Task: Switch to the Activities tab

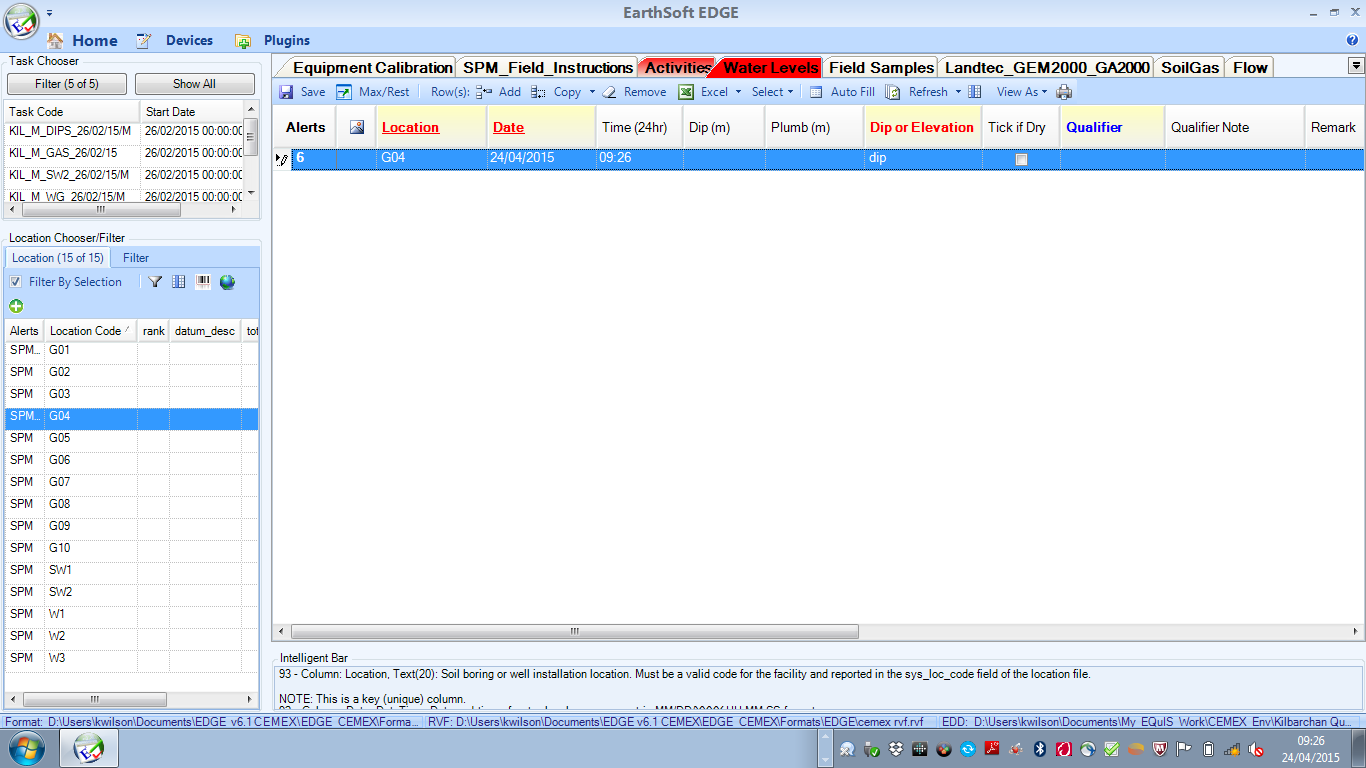Action: tap(677, 68)
